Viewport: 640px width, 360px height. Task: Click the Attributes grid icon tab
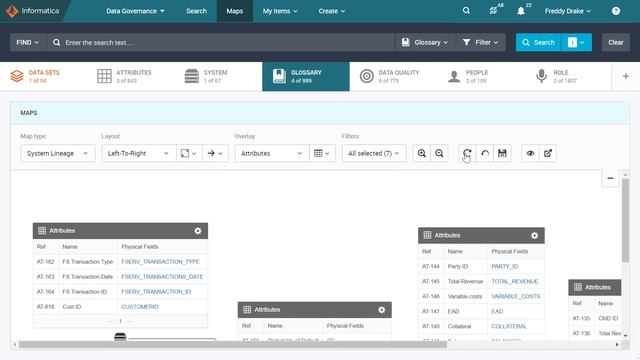point(104,76)
